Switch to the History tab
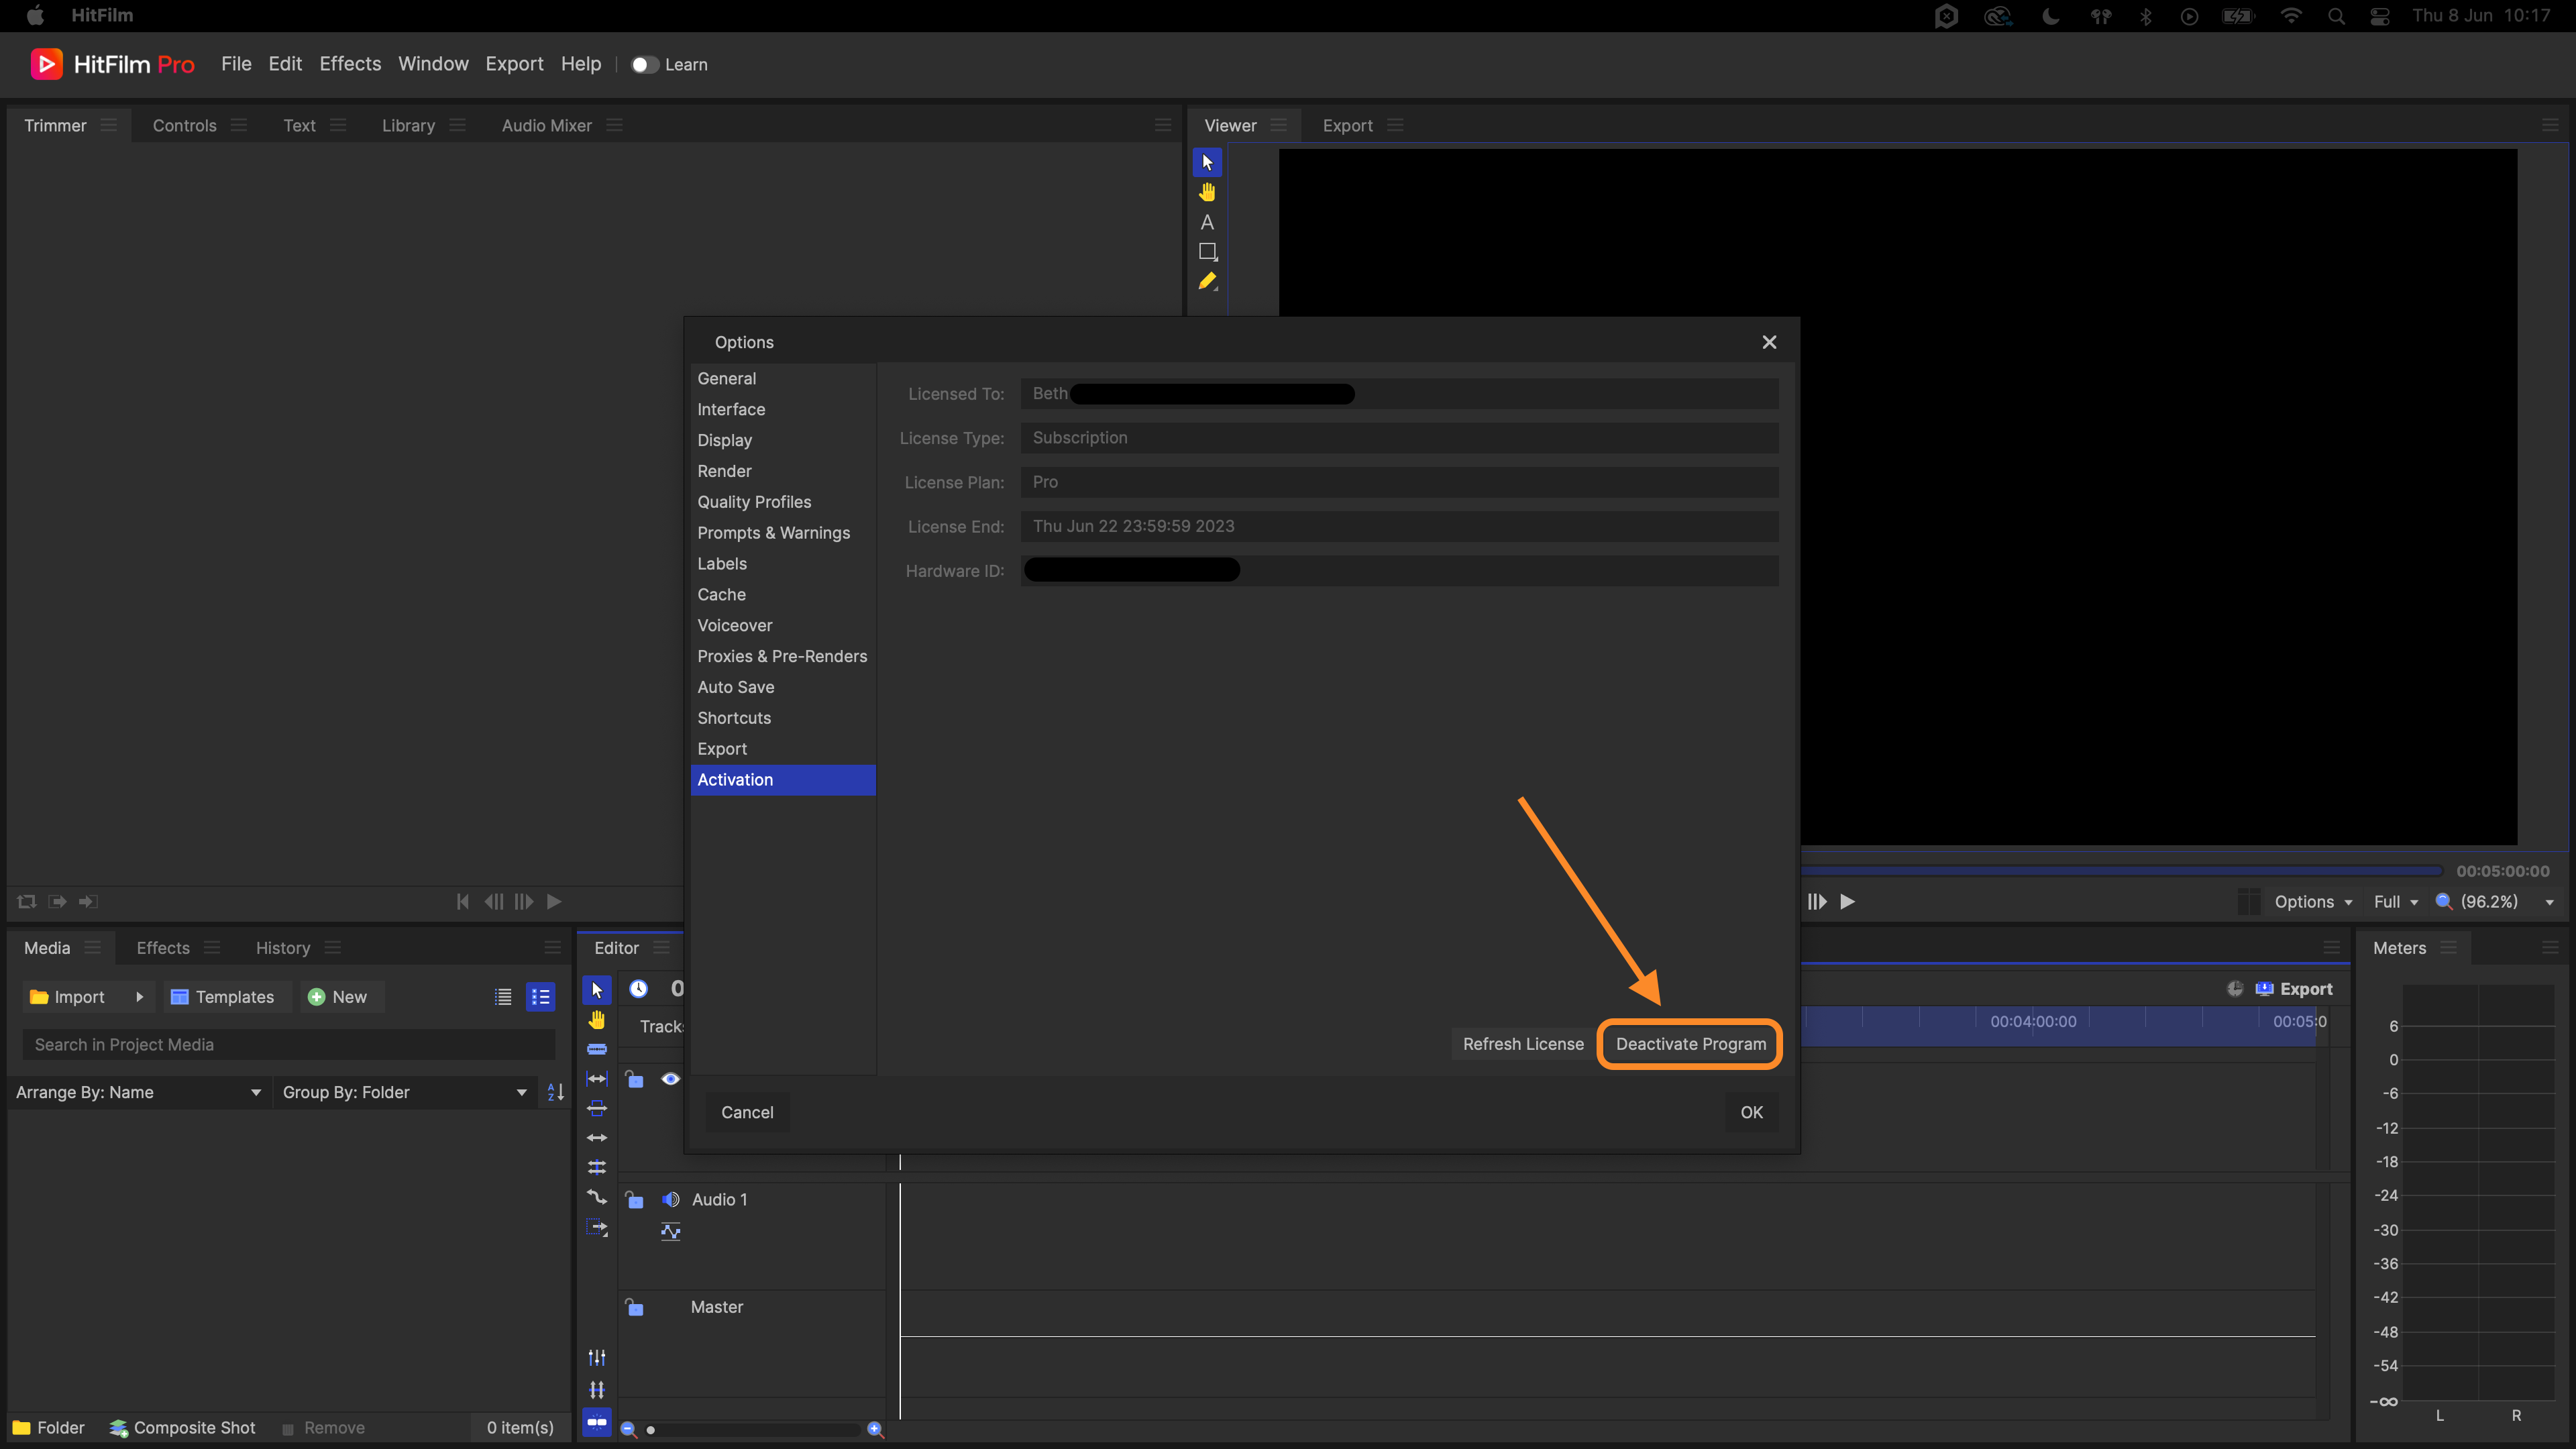Image resolution: width=2576 pixels, height=1449 pixels. click(282, 947)
